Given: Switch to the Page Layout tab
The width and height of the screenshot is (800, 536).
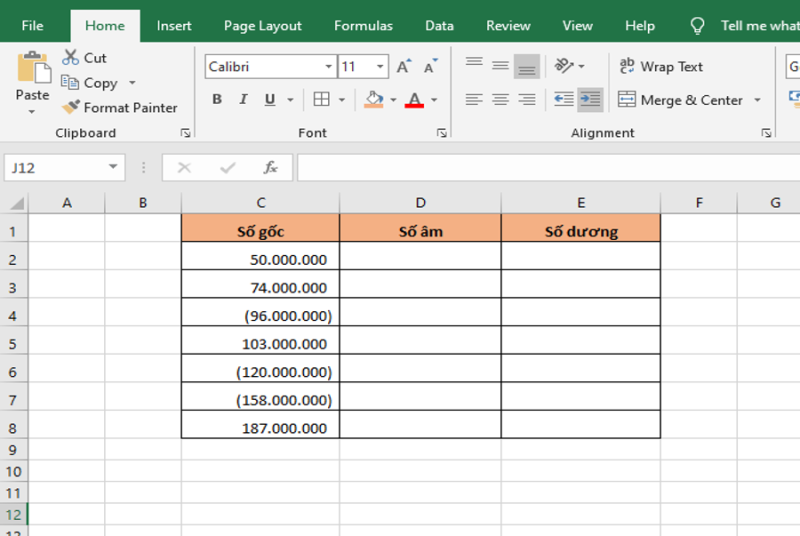Looking at the screenshot, I should click(x=263, y=25).
